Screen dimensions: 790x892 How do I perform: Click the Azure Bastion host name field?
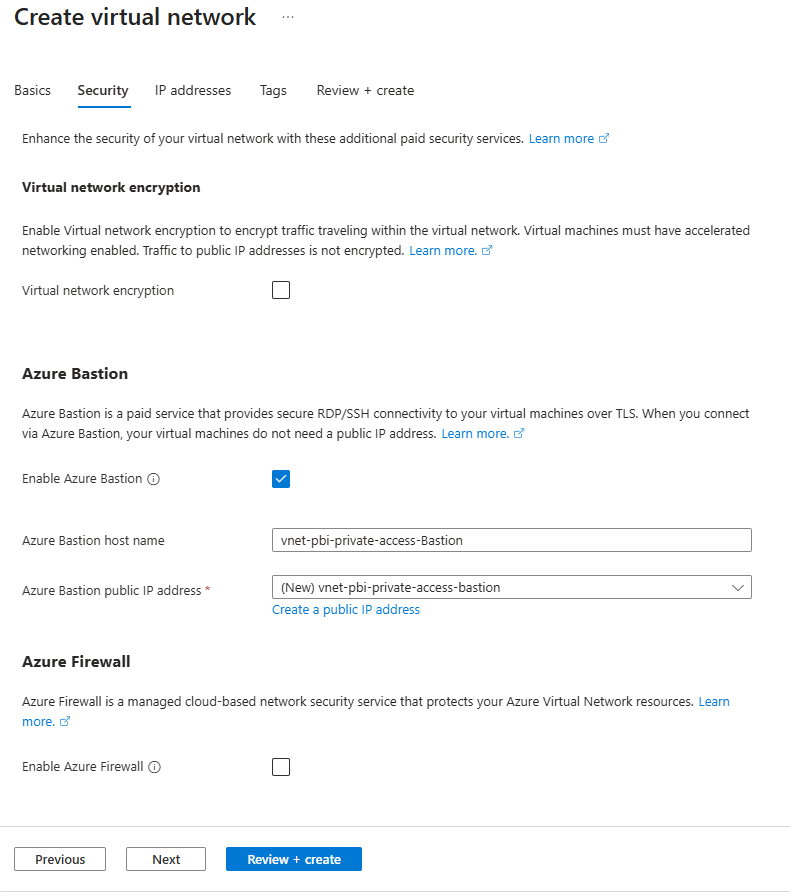tap(511, 540)
